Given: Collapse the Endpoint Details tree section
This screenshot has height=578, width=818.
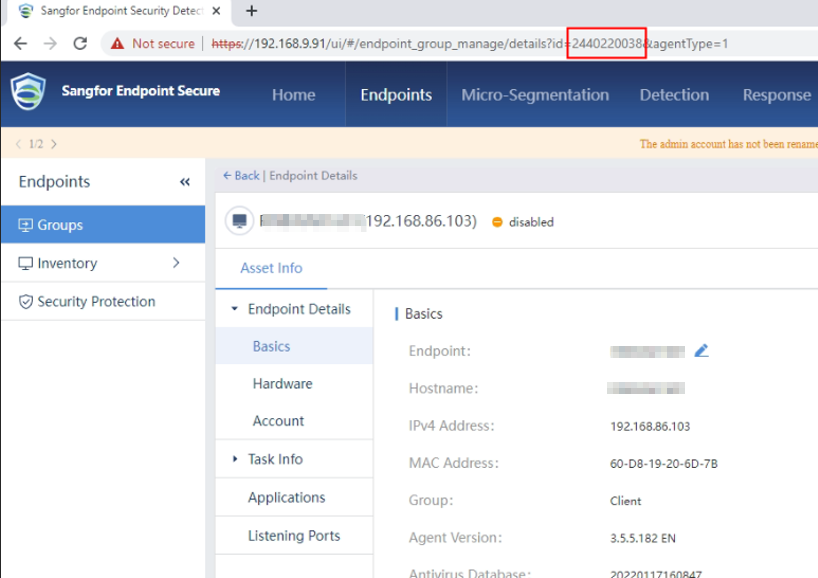Looking at the screenshot, I should coord(235,309).
